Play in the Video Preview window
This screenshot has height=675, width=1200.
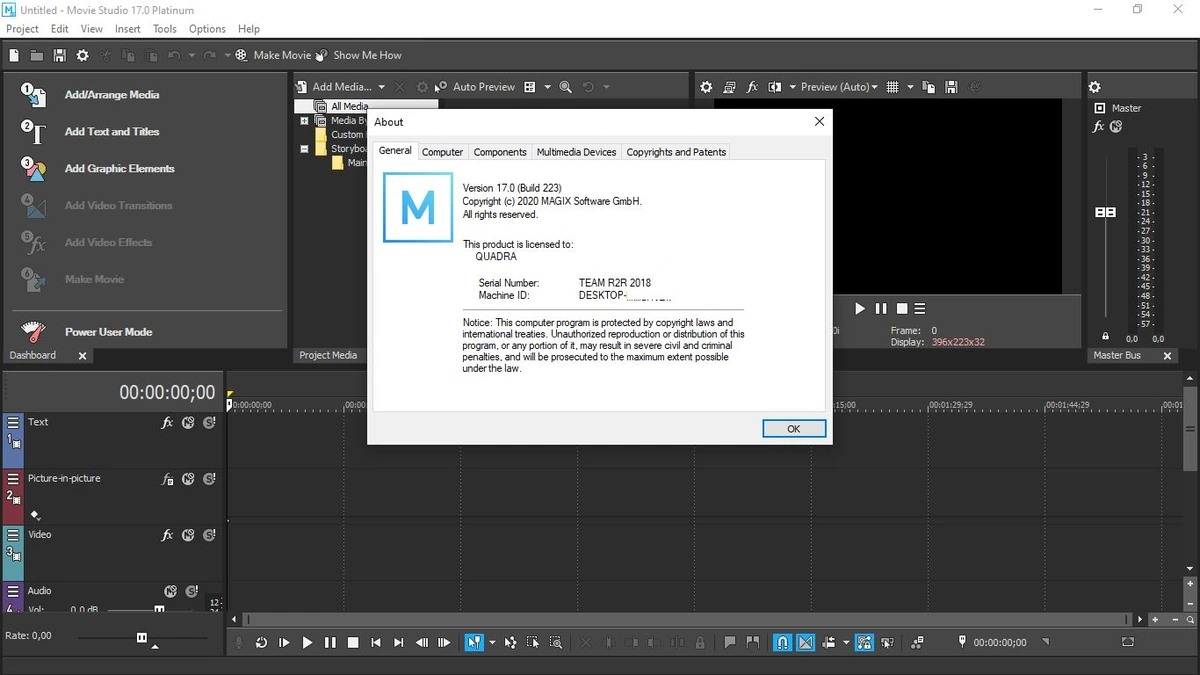pyautogui.click(x=860, y=309)
